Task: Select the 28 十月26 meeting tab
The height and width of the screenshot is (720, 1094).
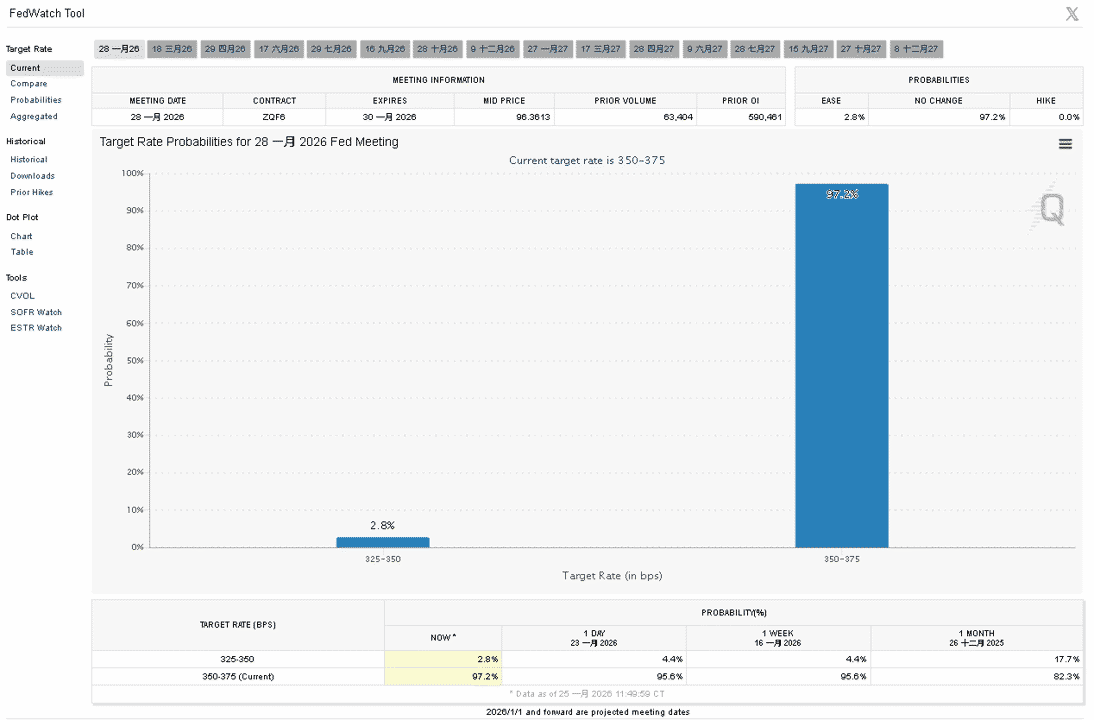Action: pyautogui.click(x=437, y=49)
